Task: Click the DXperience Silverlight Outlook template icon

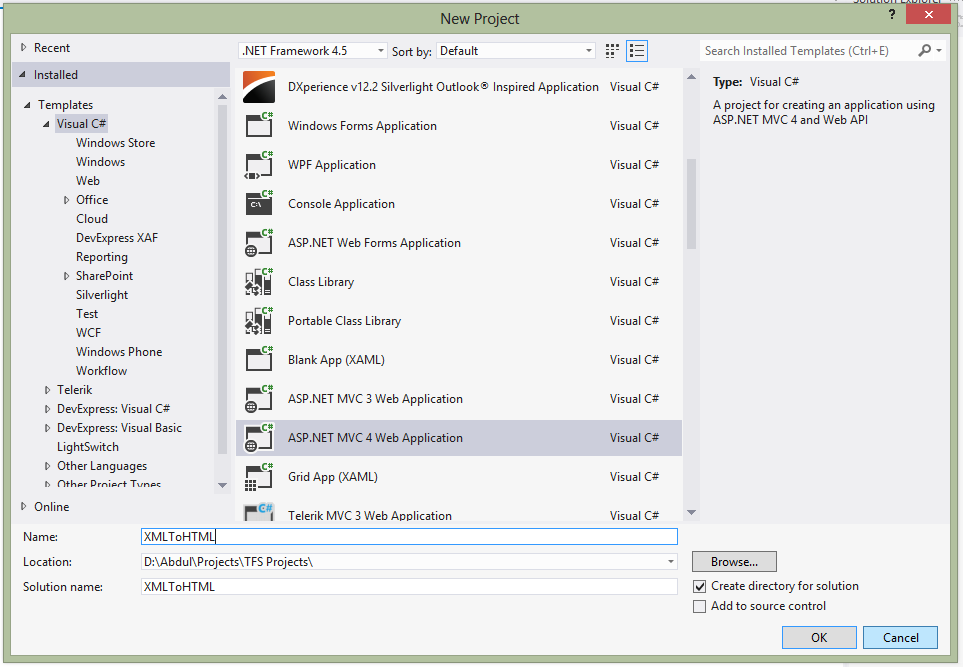Action: coord(259,87)
